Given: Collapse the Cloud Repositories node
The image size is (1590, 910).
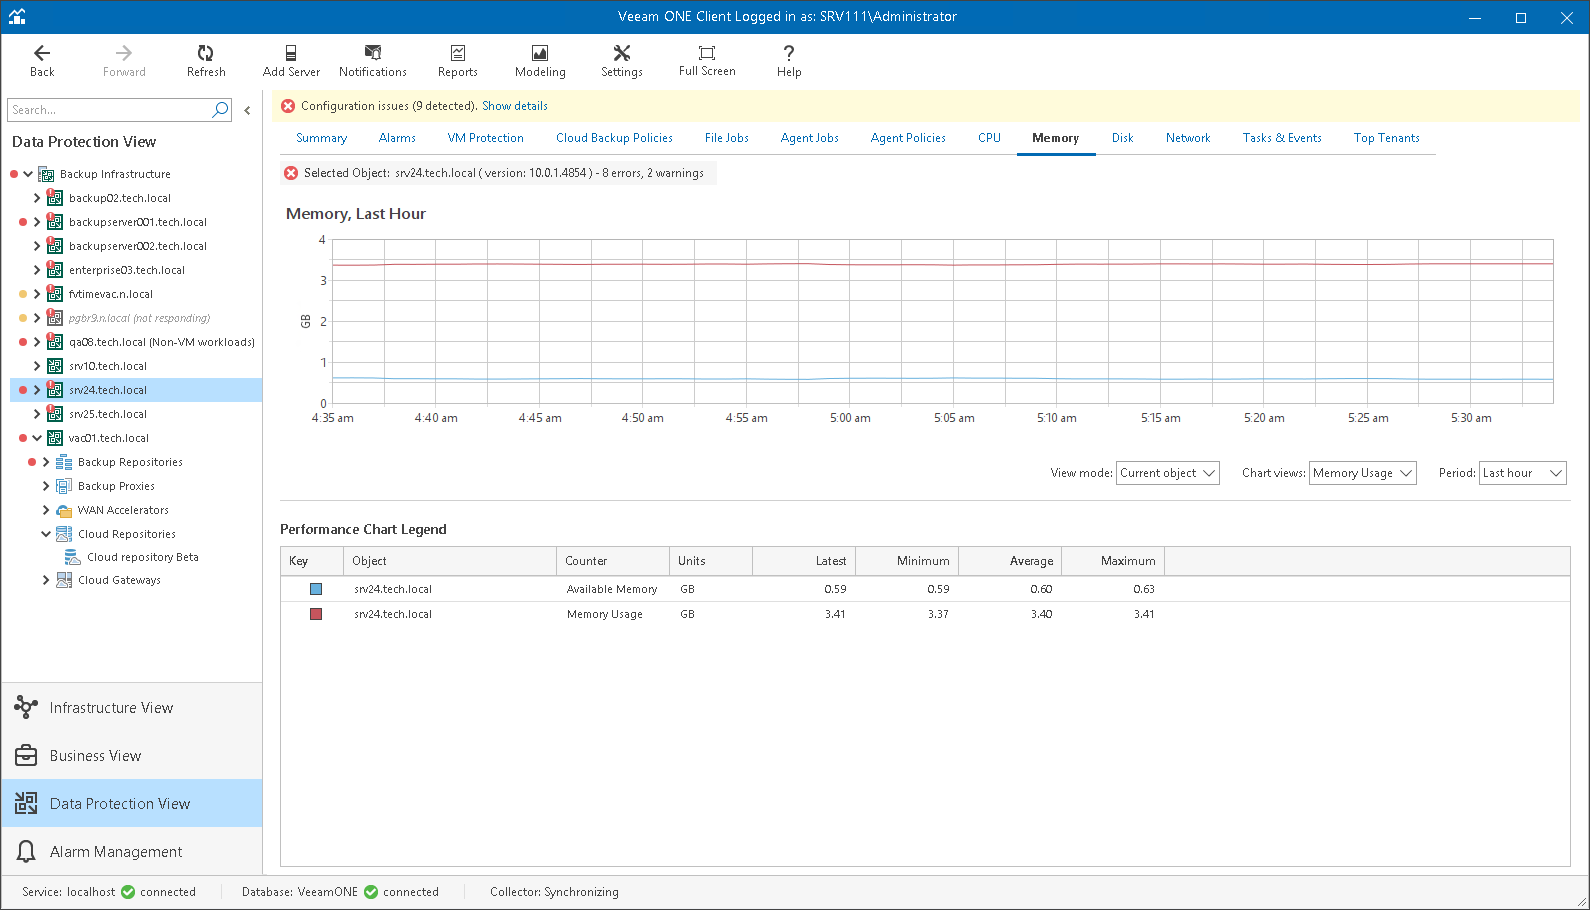Looking at the screenshot, I should click(x=46, y=534).
